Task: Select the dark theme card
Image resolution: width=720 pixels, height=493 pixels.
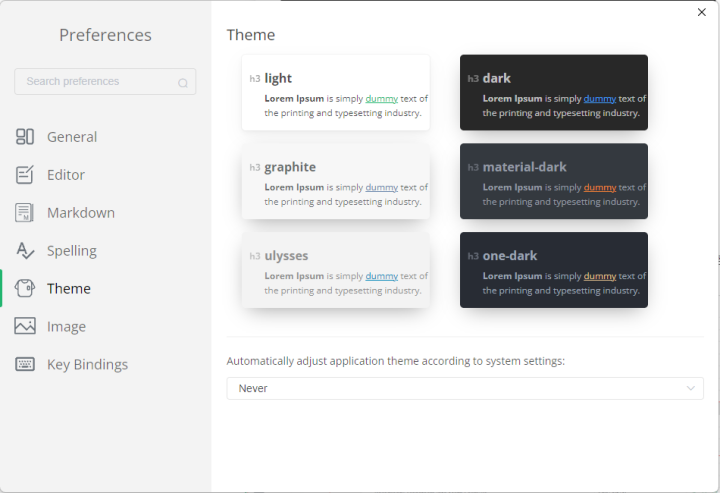Action: pos(554,92)
